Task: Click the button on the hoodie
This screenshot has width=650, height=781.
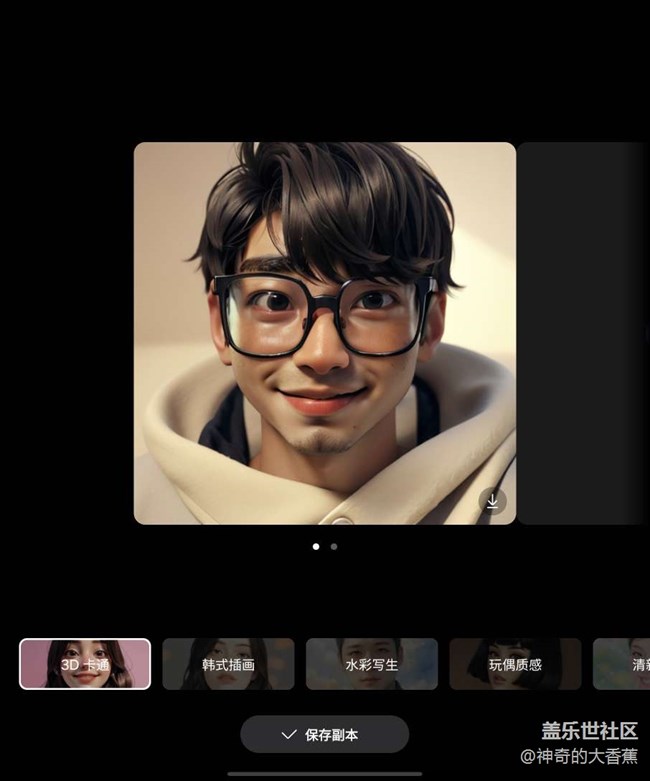Action: tap(341, 520)
